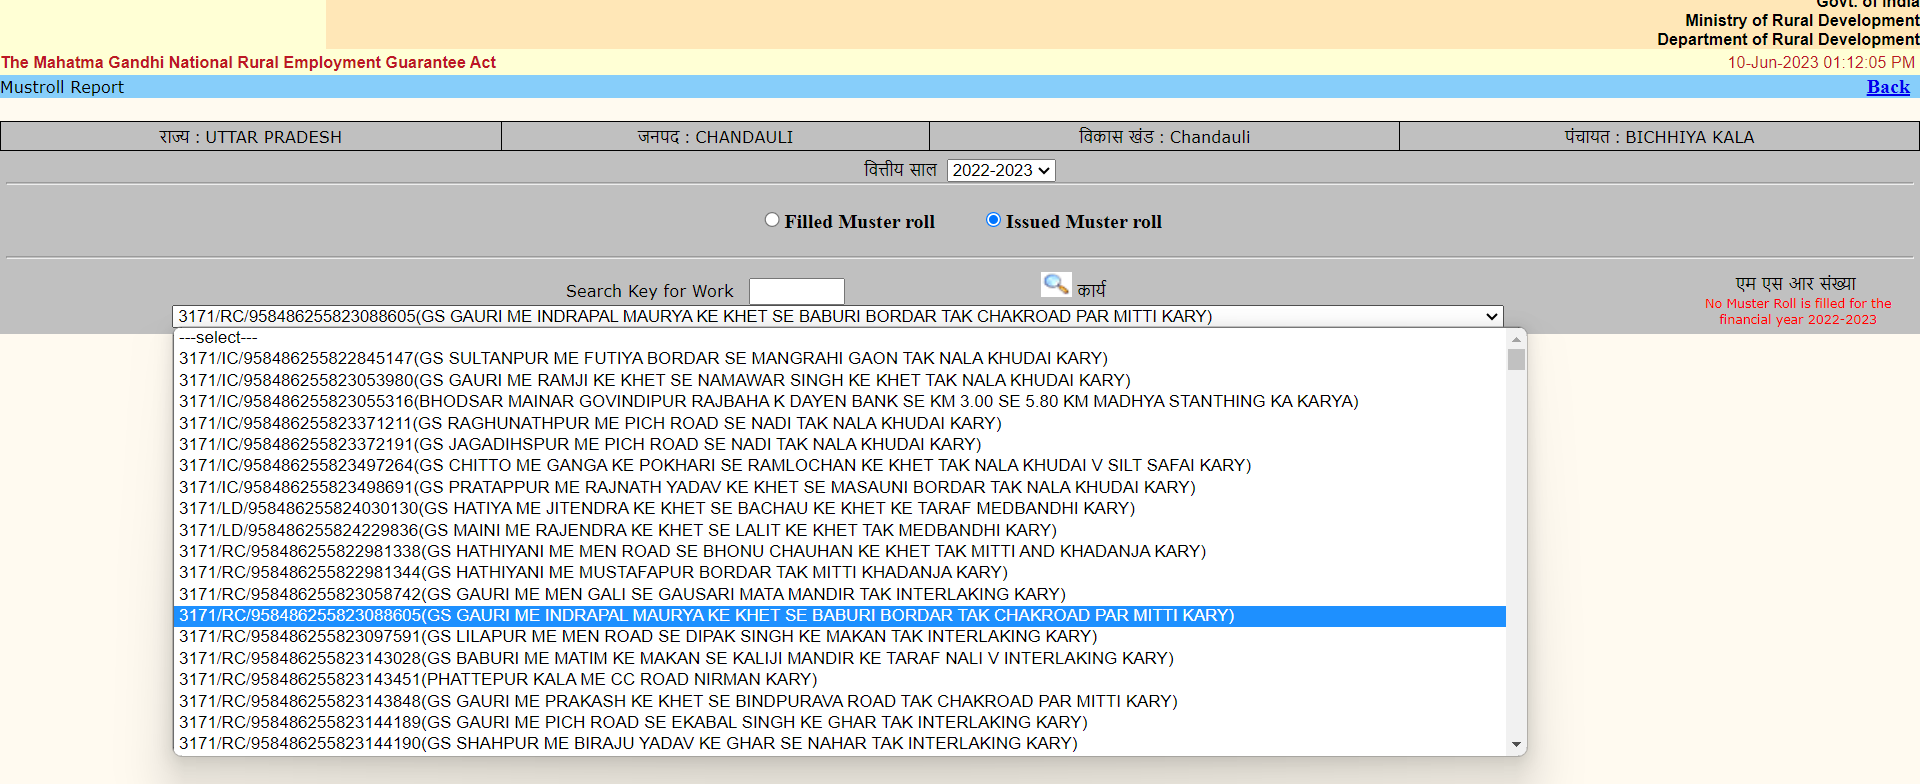Select LILAPUR ME MEN ROAD interlocking option

[638, 637]
